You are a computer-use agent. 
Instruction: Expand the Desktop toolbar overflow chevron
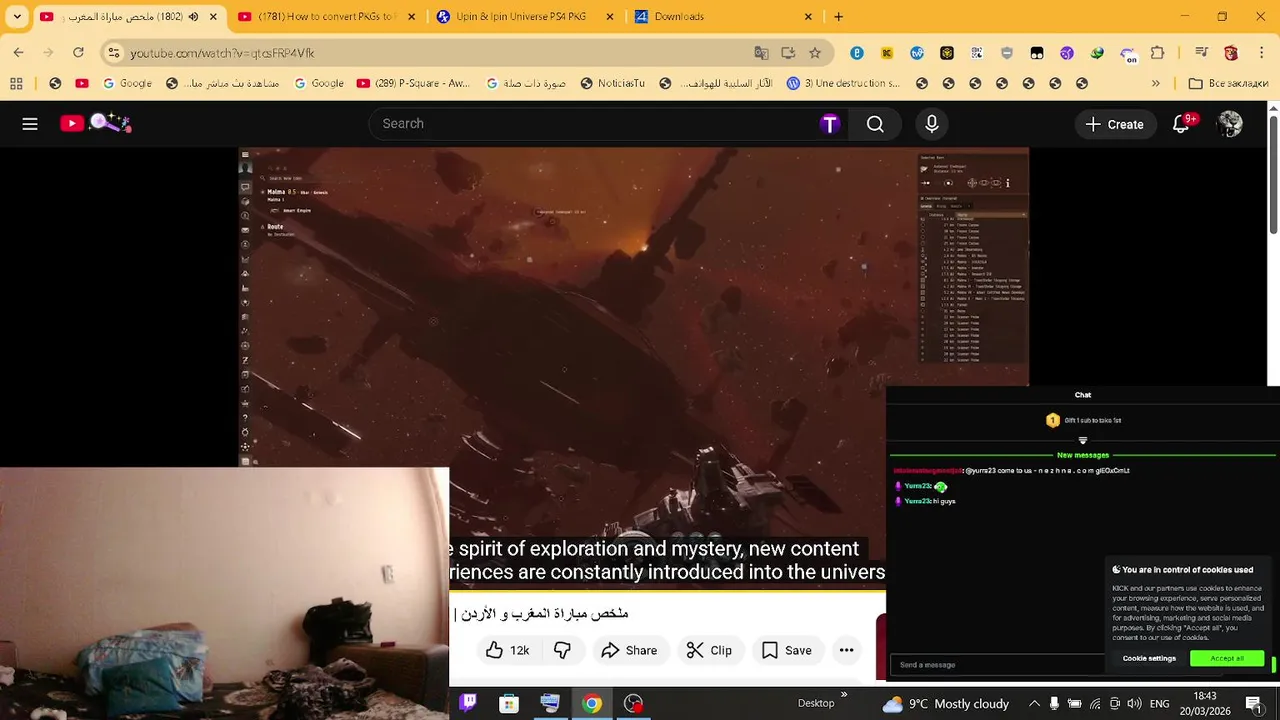(x=844, y=695)
